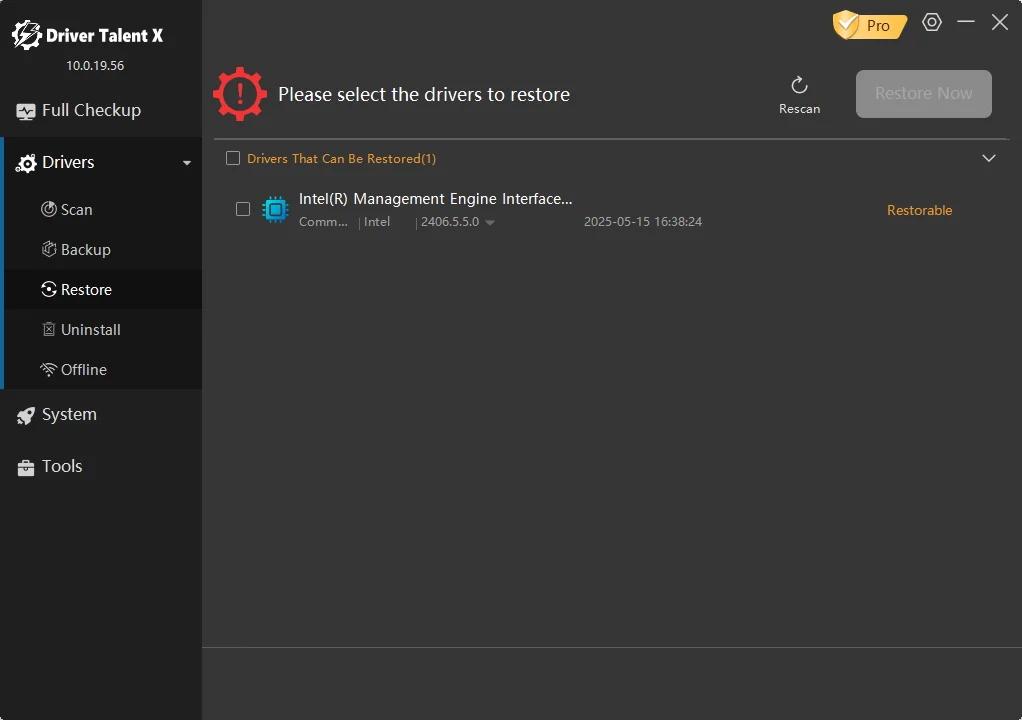Click the Rescan label

pos(800,109)
